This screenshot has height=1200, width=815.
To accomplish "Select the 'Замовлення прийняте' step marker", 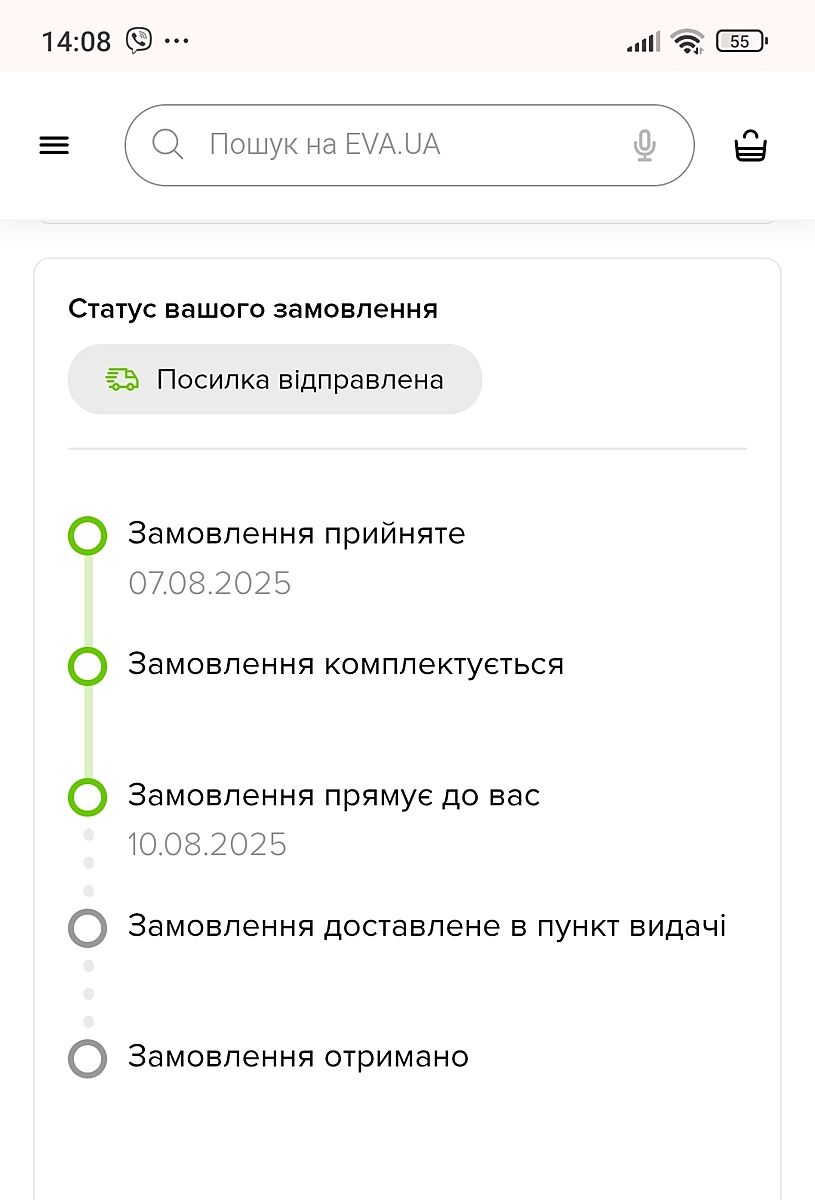I will coord(87,535).
